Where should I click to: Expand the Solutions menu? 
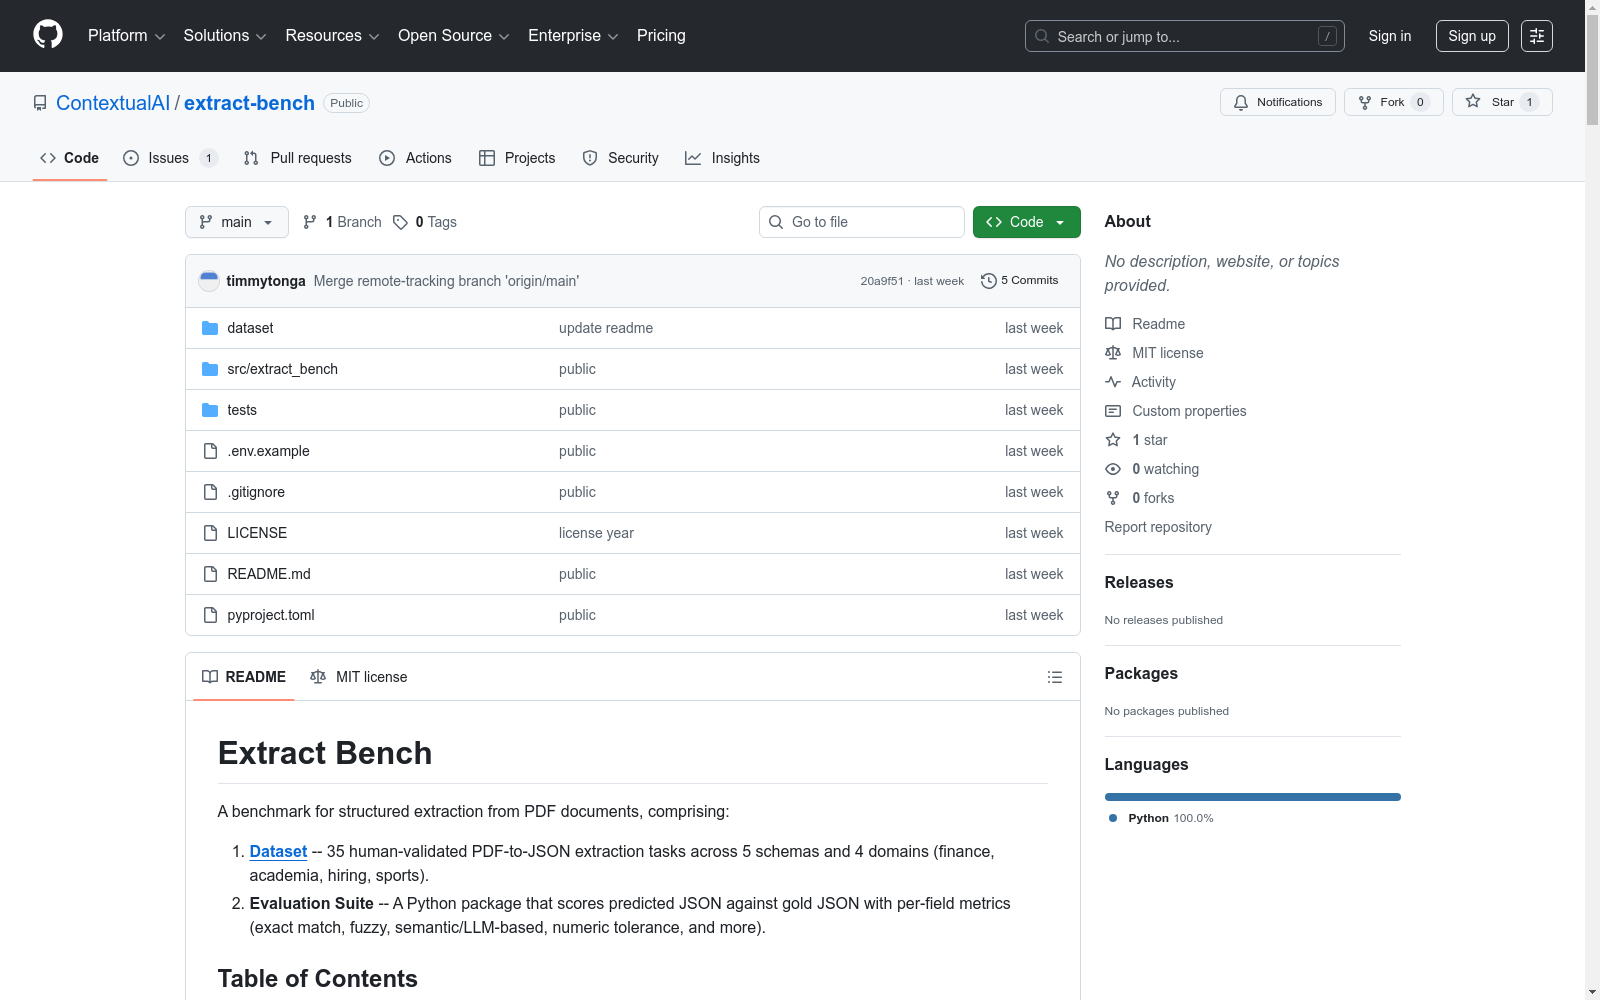225,36
